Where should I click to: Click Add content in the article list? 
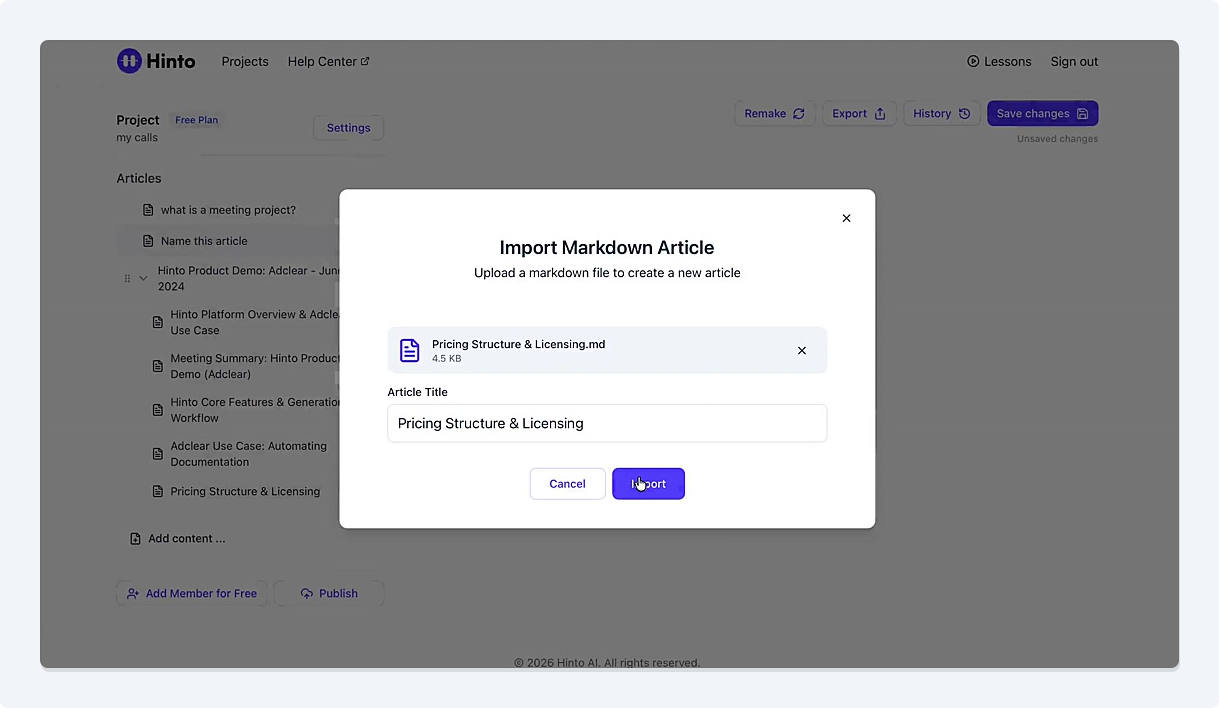[186, 538]
